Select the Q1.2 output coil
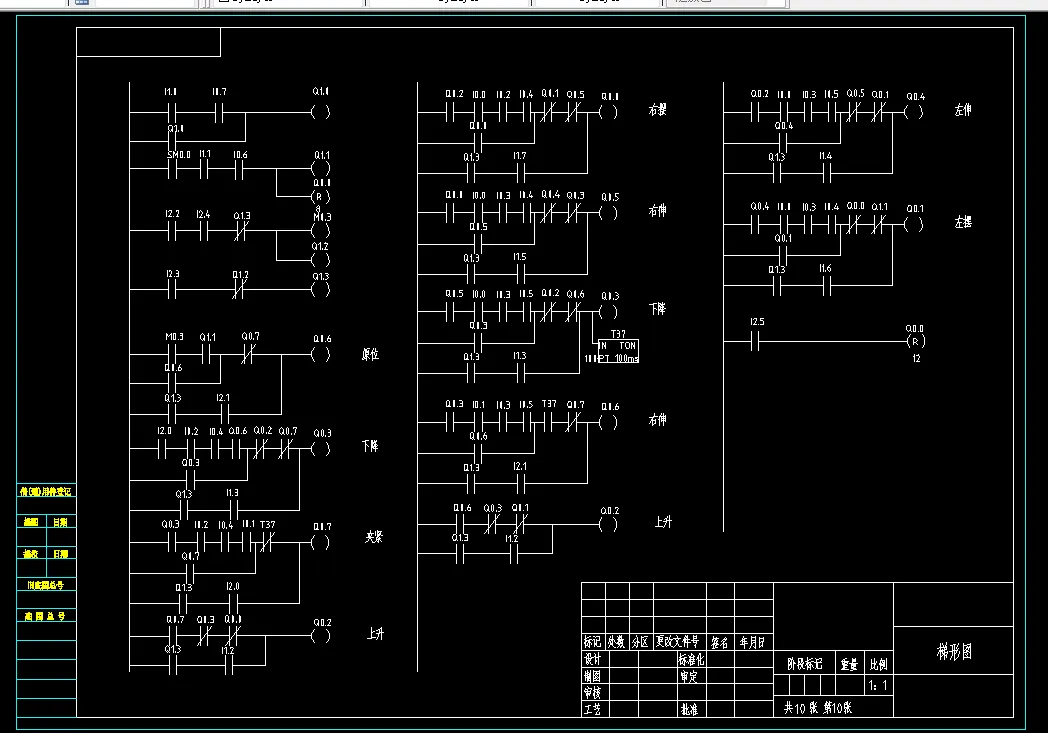Image resolution: width=1048 pixels, height=733 pixels. coord(321,259)
